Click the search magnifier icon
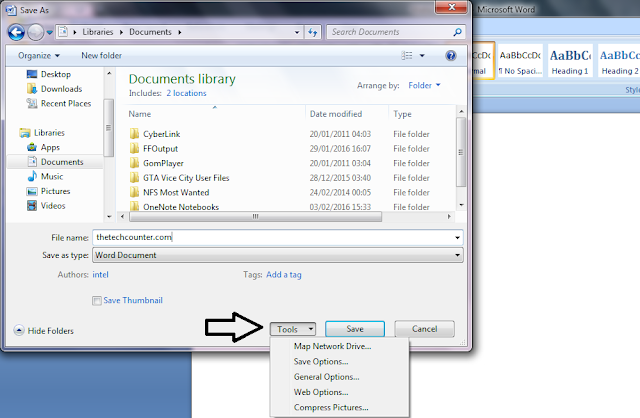The image size is (640, 418). tap(458, 32)
